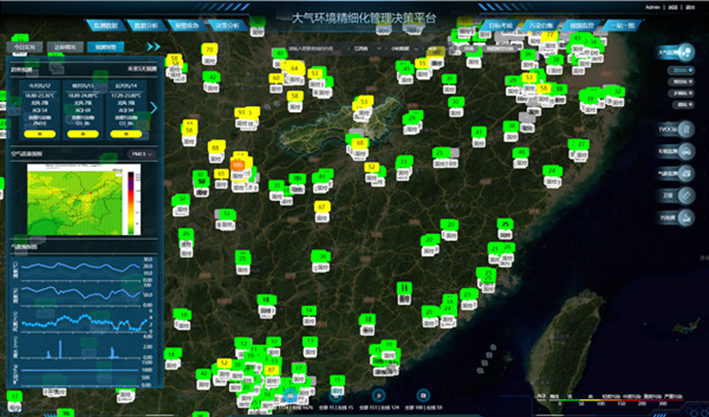
Task: Open the province dropdown in the search bar
Action: tap(368, 48)
